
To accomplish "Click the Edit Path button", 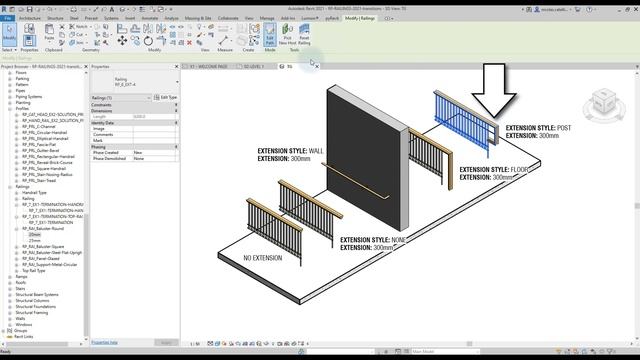I will tap(270, 34).
